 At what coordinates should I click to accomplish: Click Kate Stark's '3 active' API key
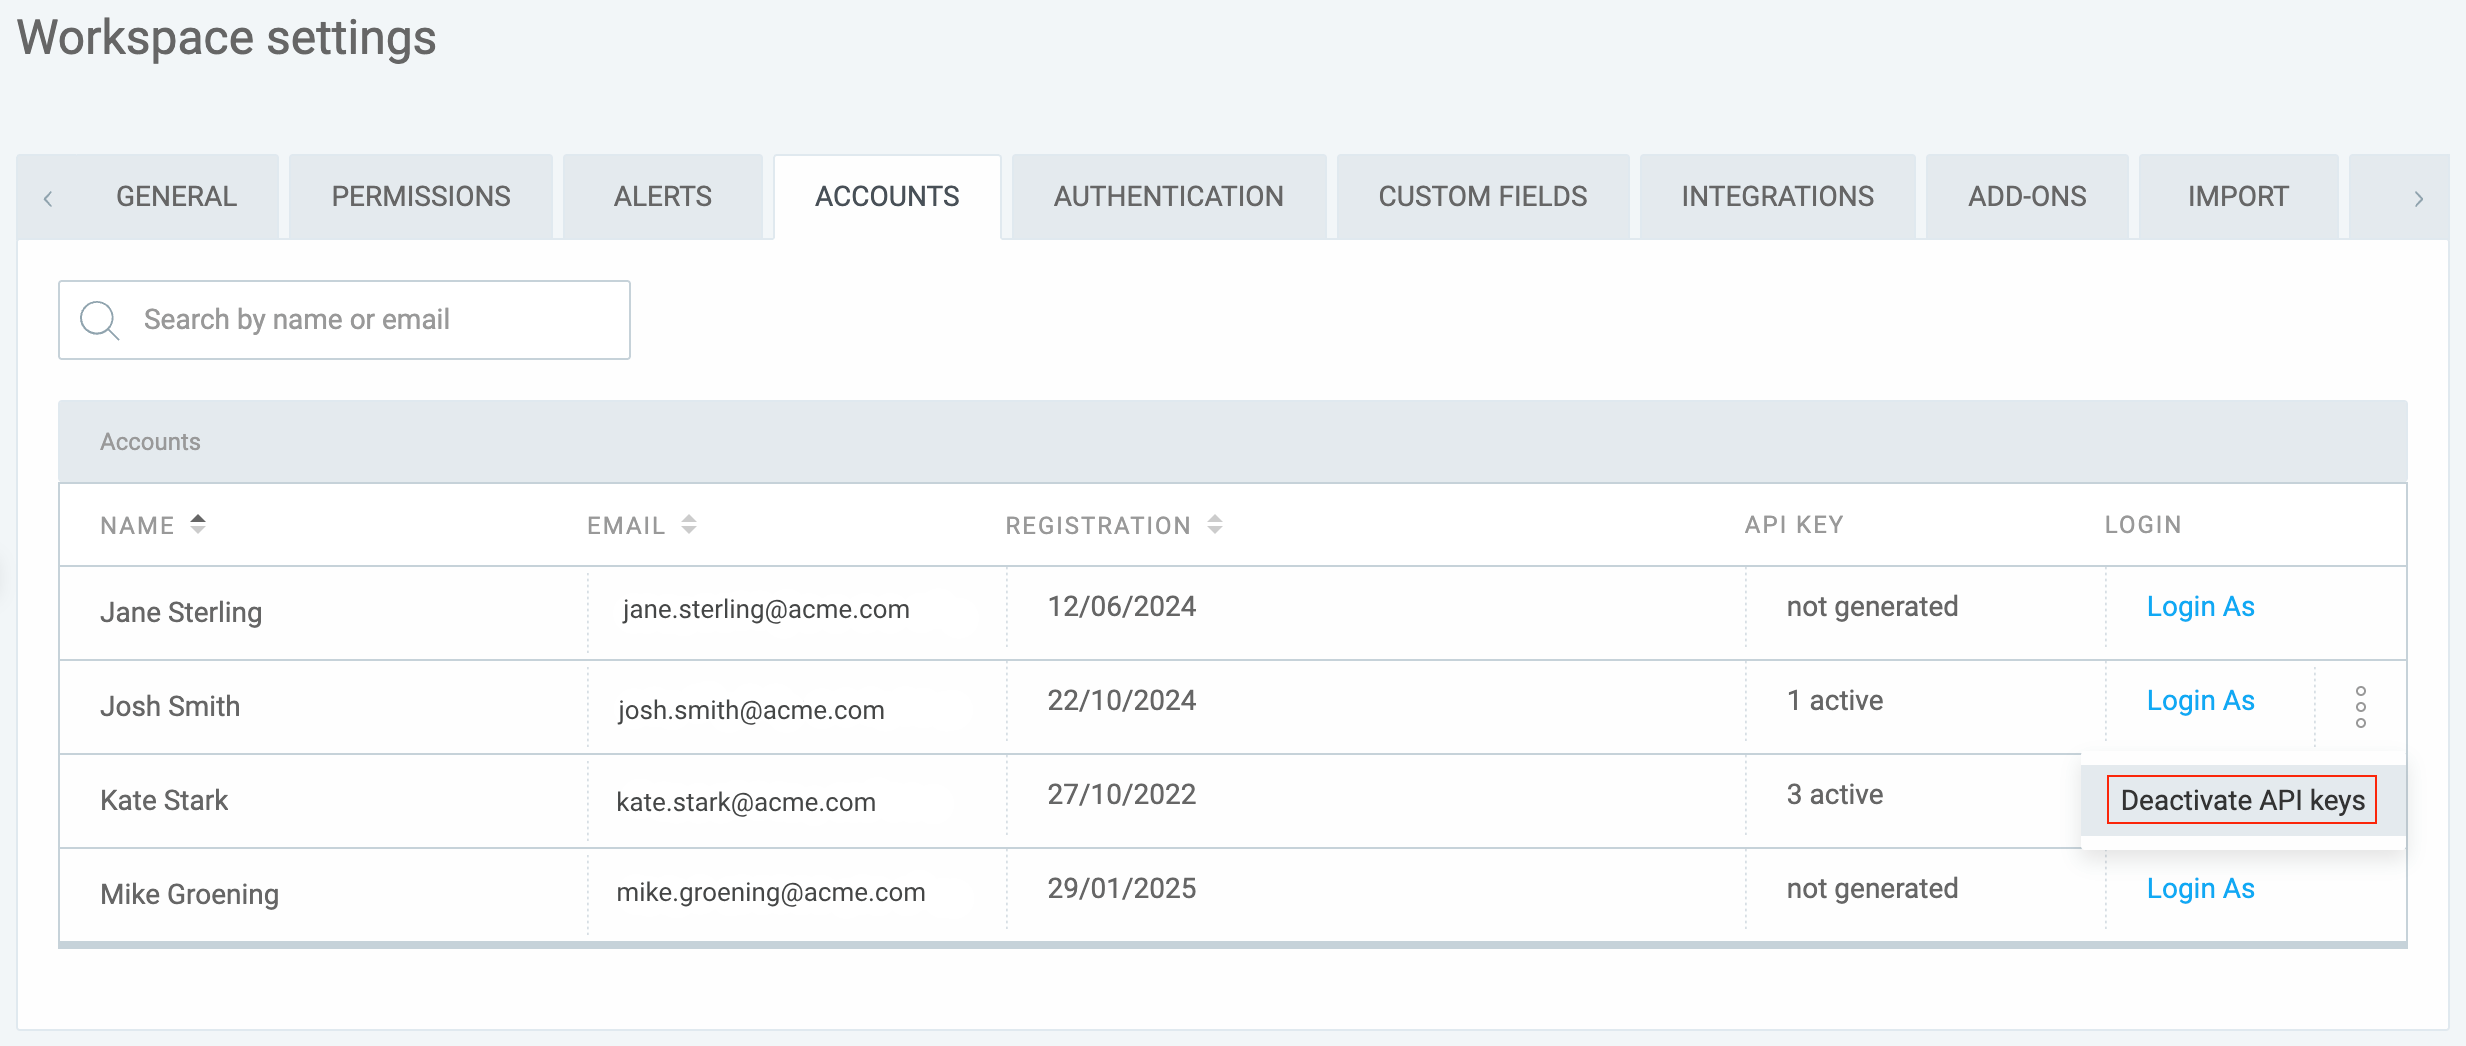tap(1835, 794)
